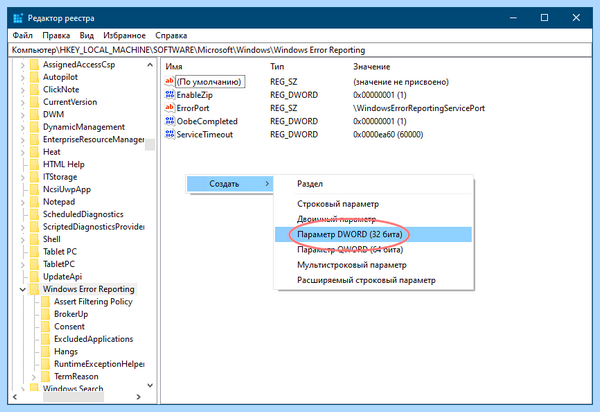Screen dimensions: 600x412
Task: Click the CurrentVersion folder icon
Action: 34,102
